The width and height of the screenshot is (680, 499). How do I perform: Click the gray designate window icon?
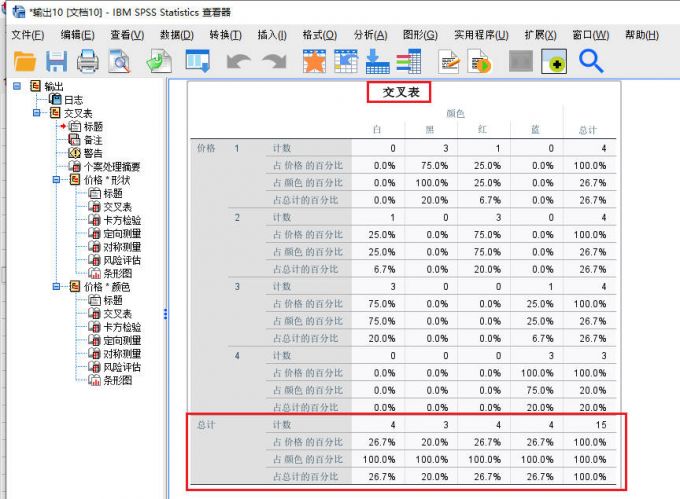pos(520,61)
